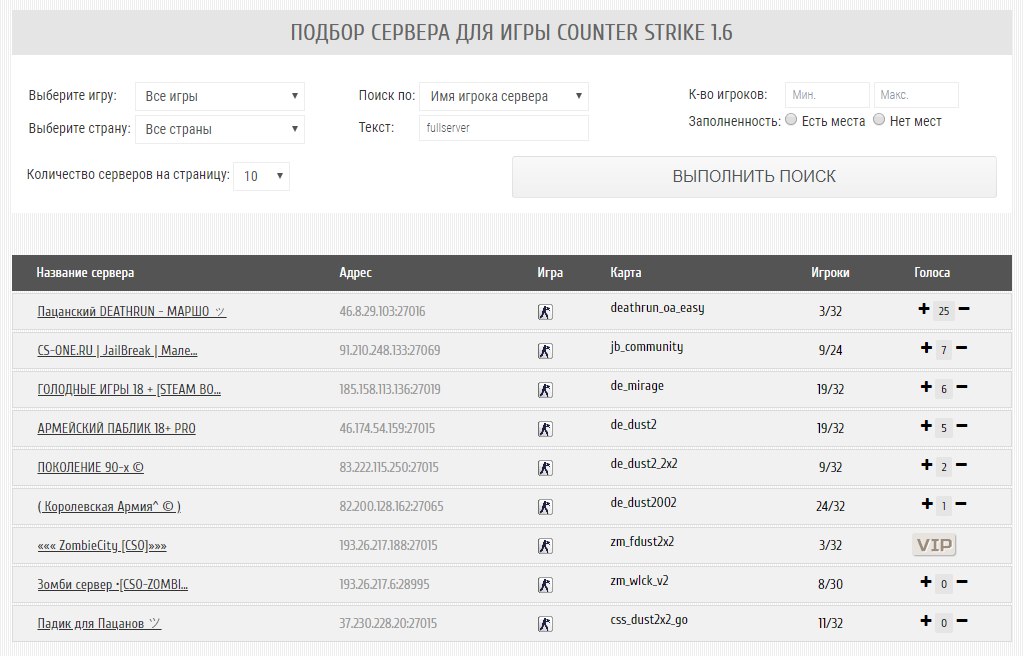Select the Нет мест radio button

point(879,119)
